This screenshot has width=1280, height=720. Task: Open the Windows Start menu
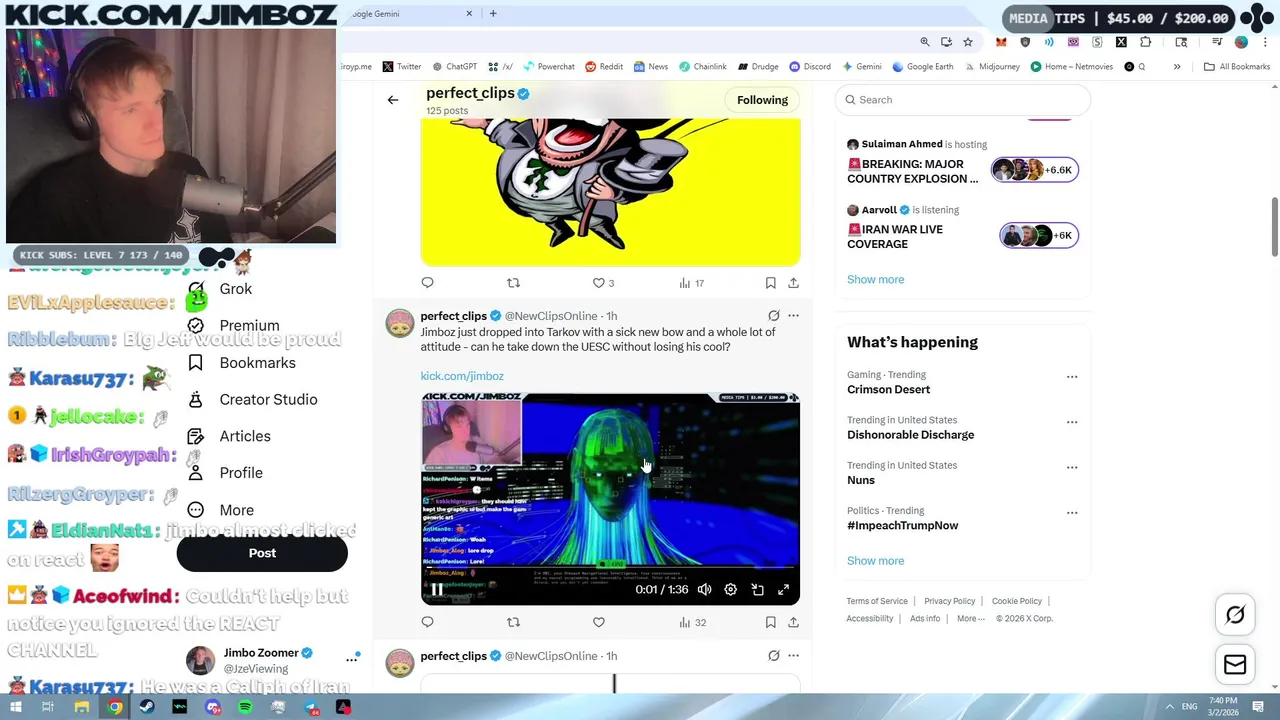tap(15, 707)
